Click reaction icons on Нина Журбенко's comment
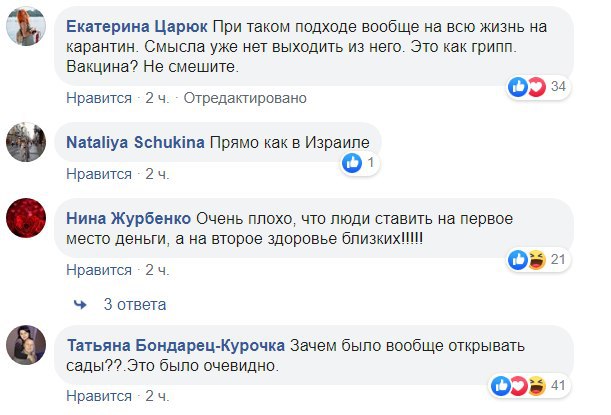This screenshot has height=415, width=611. click(526, 260)
